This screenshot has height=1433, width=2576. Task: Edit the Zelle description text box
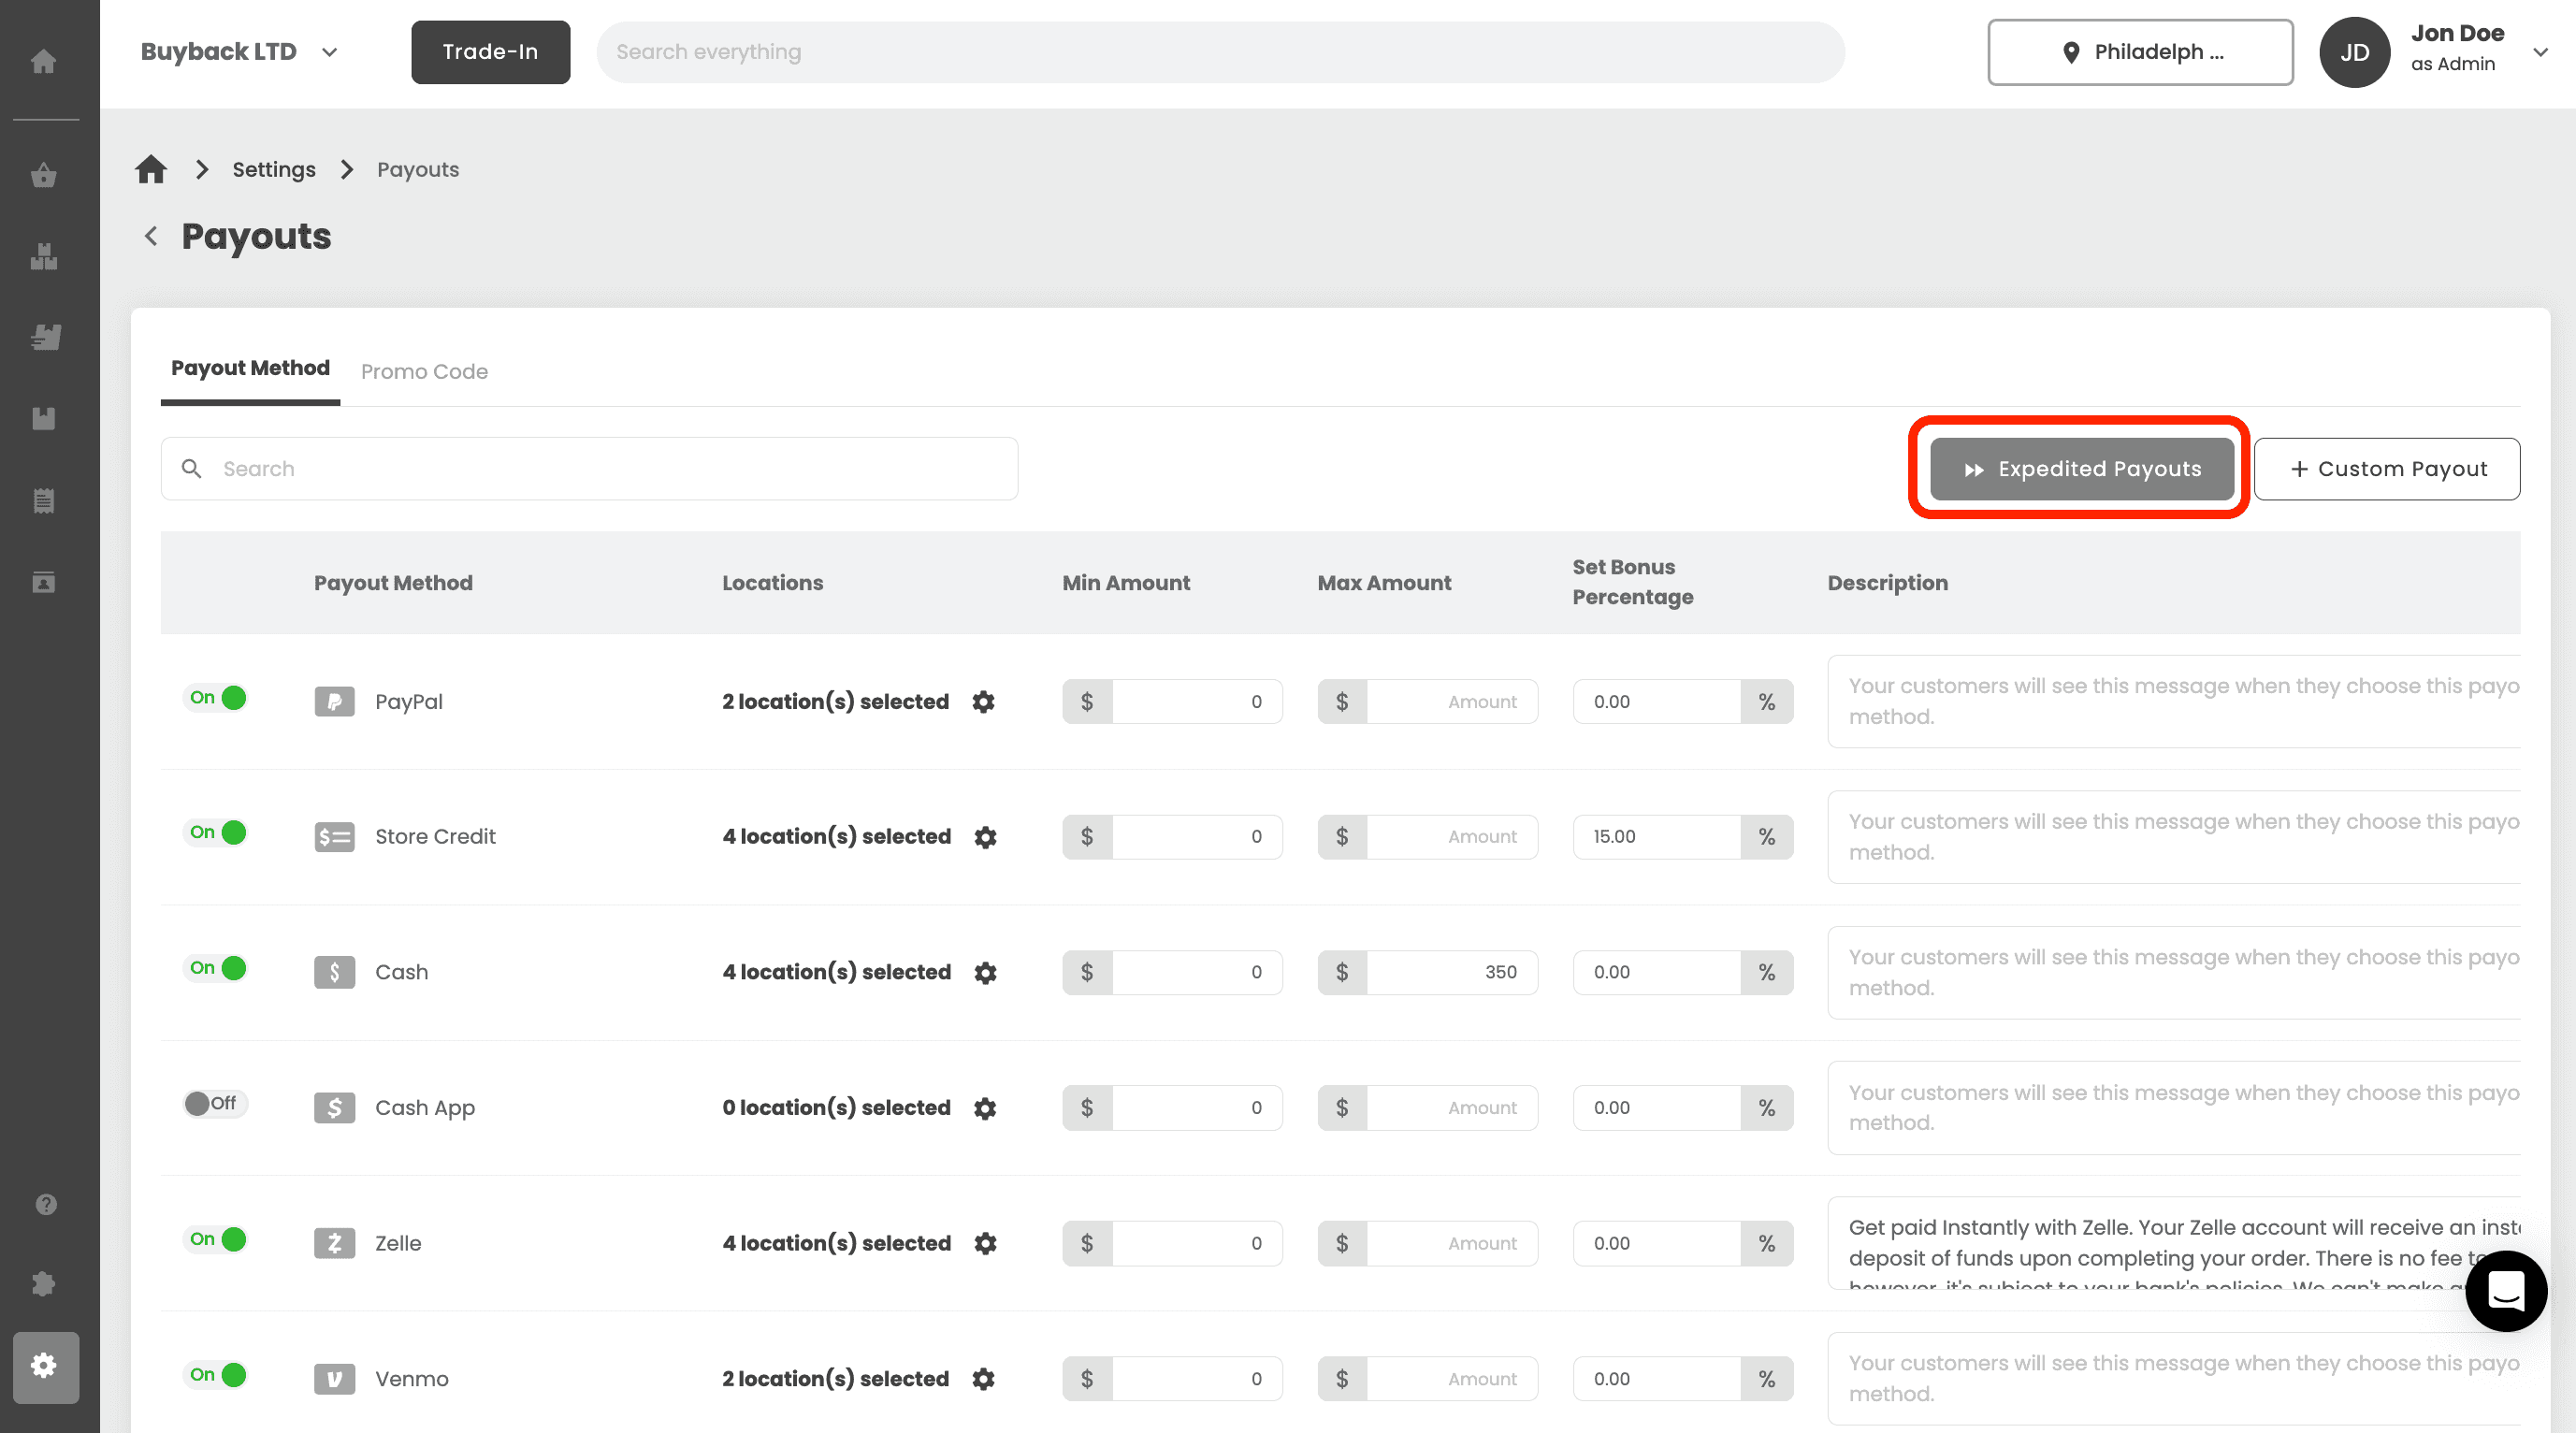click(2174, 1243)
